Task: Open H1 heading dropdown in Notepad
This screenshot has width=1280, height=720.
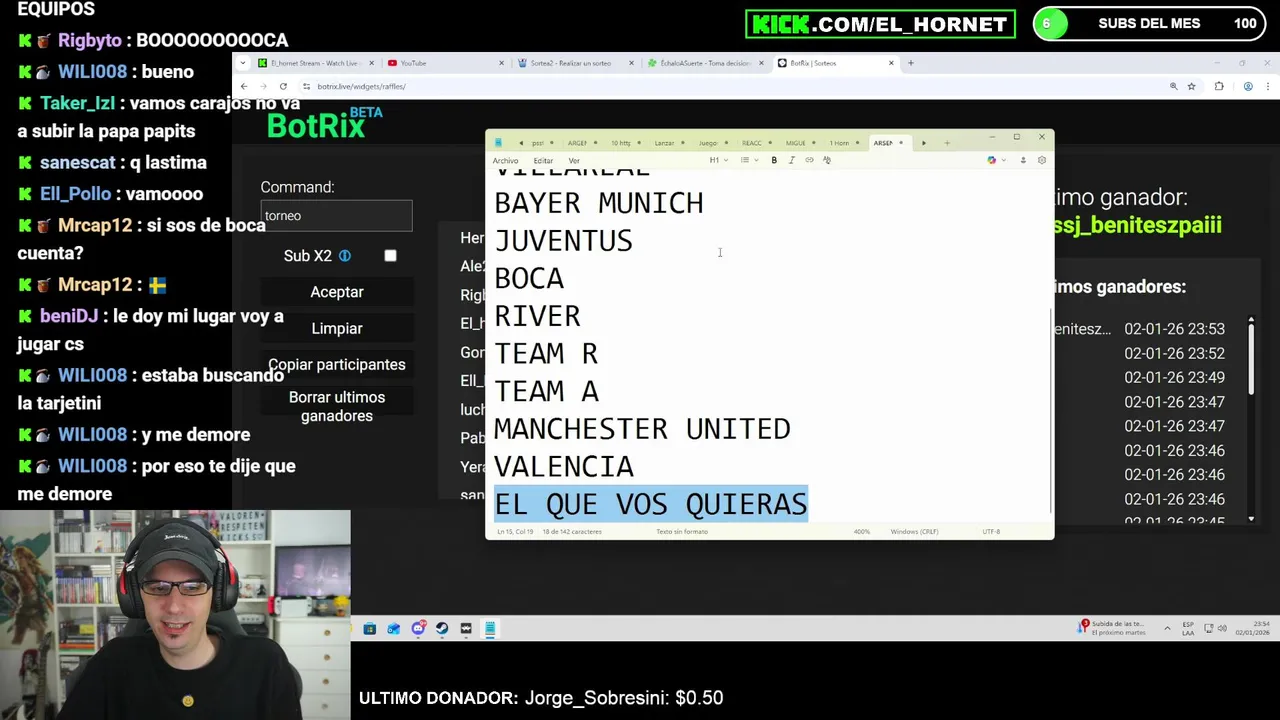Action: [718, 160]
